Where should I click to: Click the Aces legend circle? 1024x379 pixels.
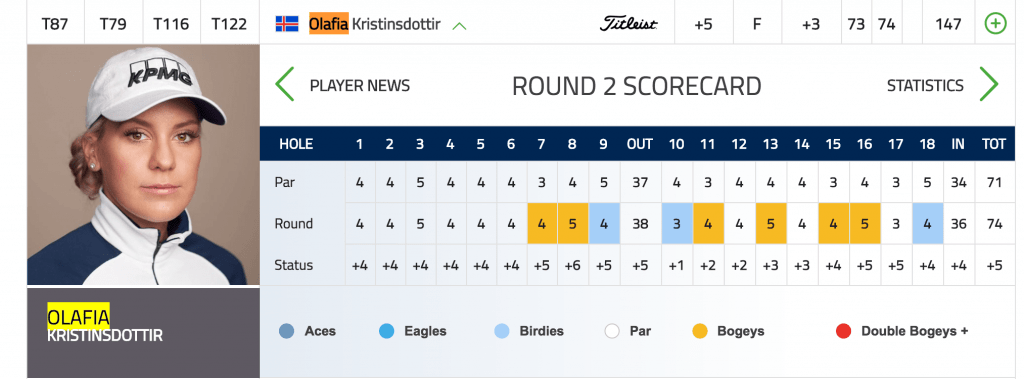click(286, 331)
